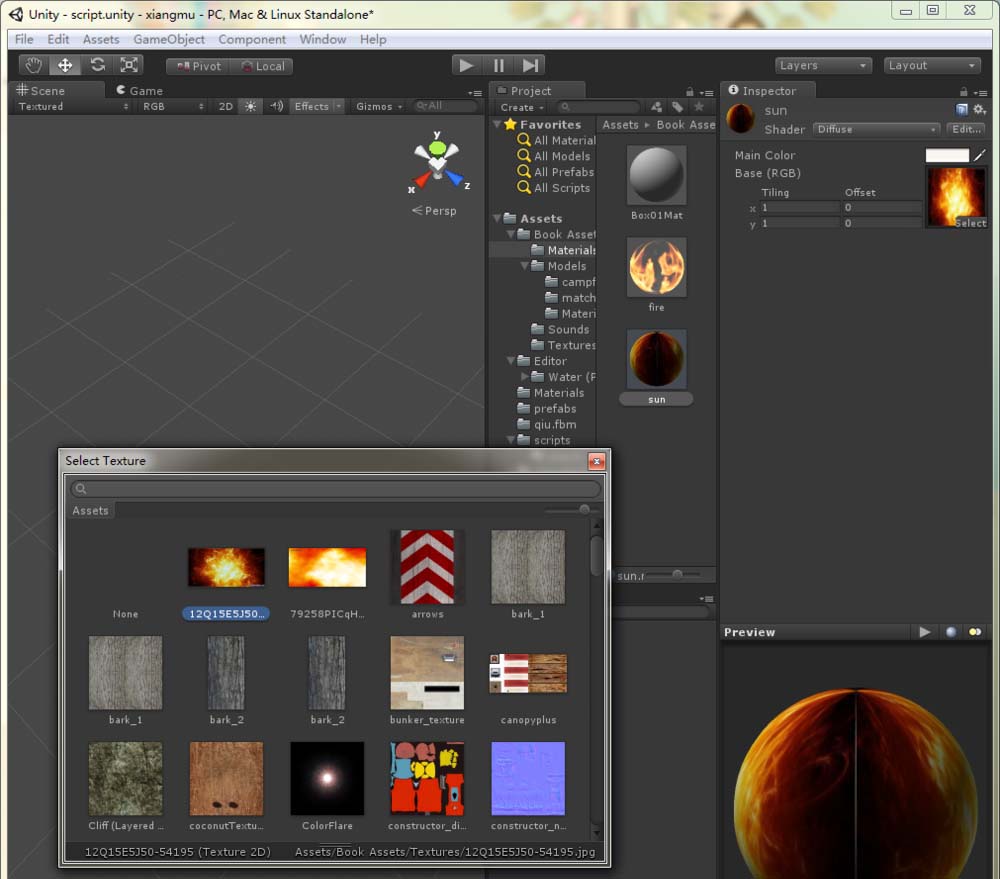Select All Materials favorite search
The width and height of the screenshot is (1000, 879).
tap(556, 140)
